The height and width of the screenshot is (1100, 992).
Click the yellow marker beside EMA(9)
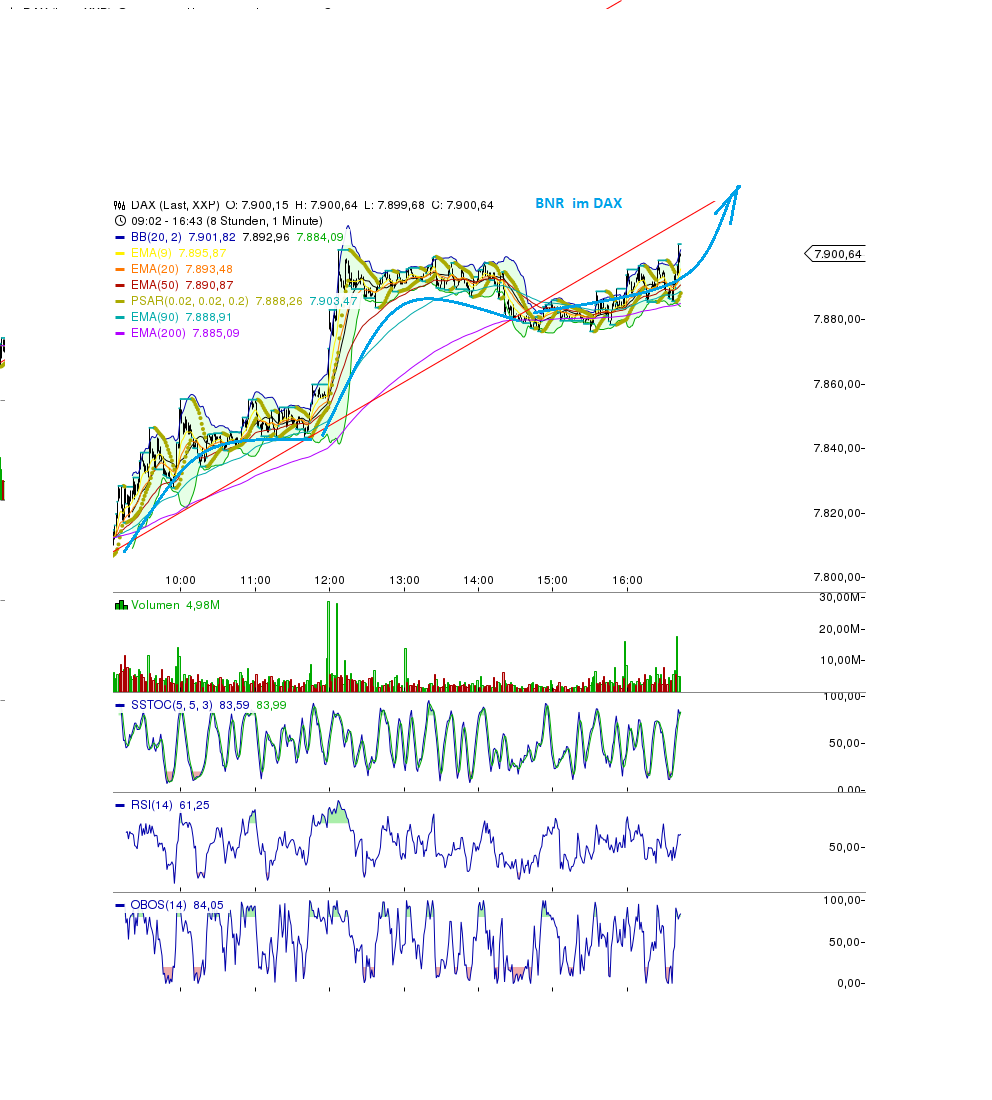[x=120, y=253]
